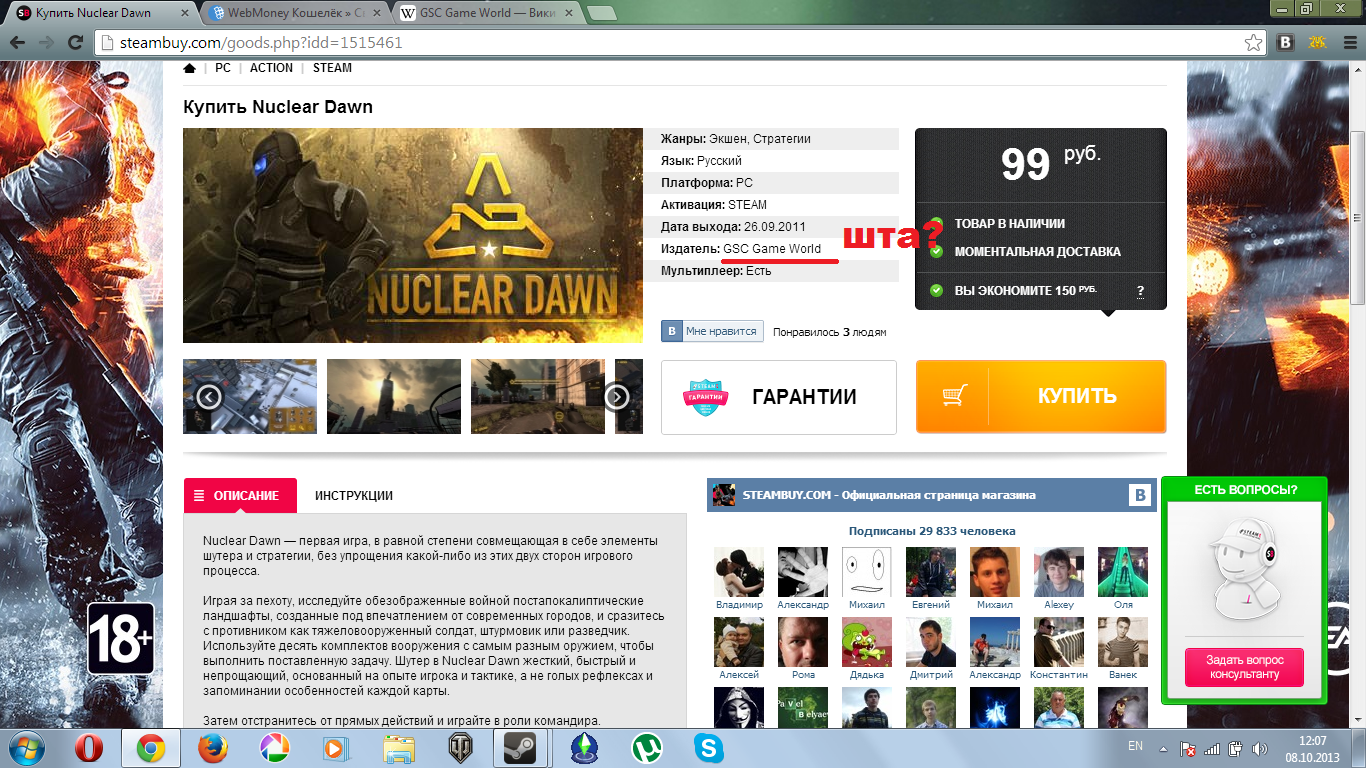Open the ГАРАНТИИ guarantees button

[779, 397]
